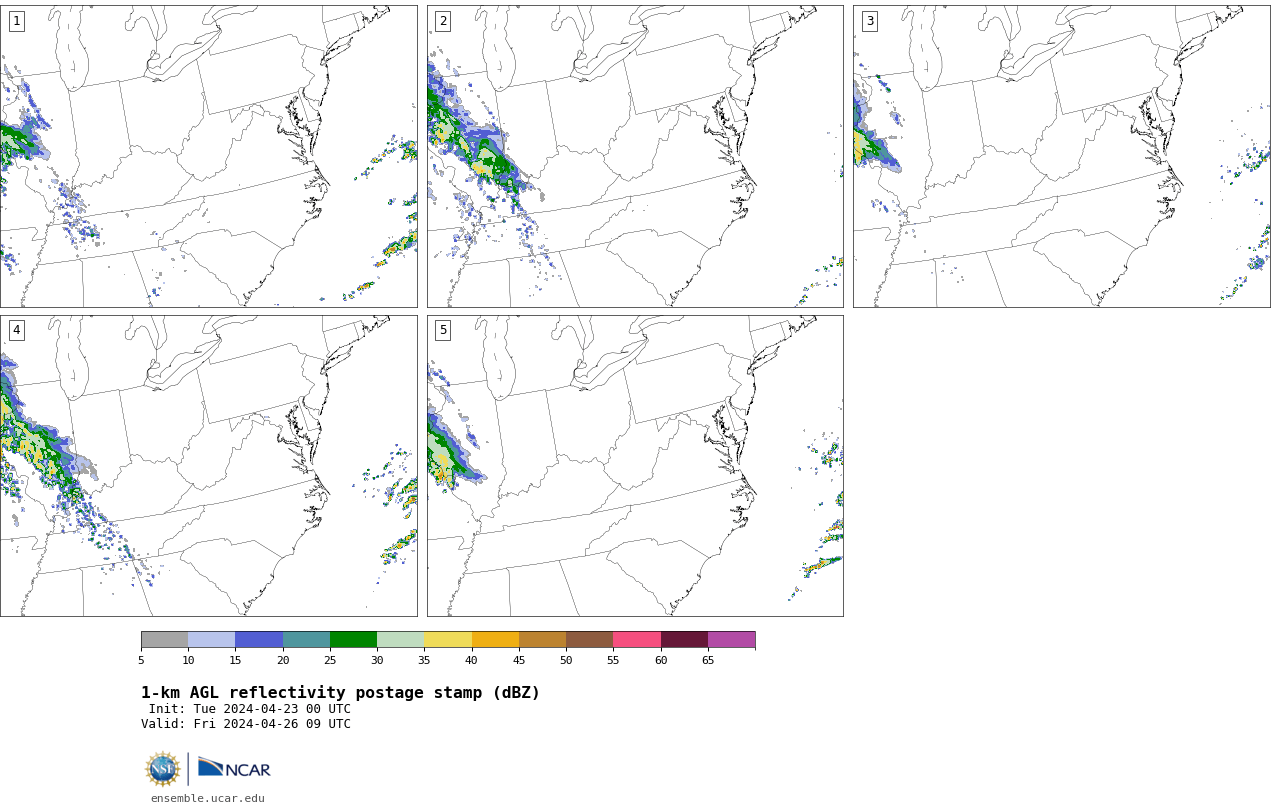This screenshot has width=1280, height=809.
Task: Click the colorbar tick label 20
Action: (283, 660)
